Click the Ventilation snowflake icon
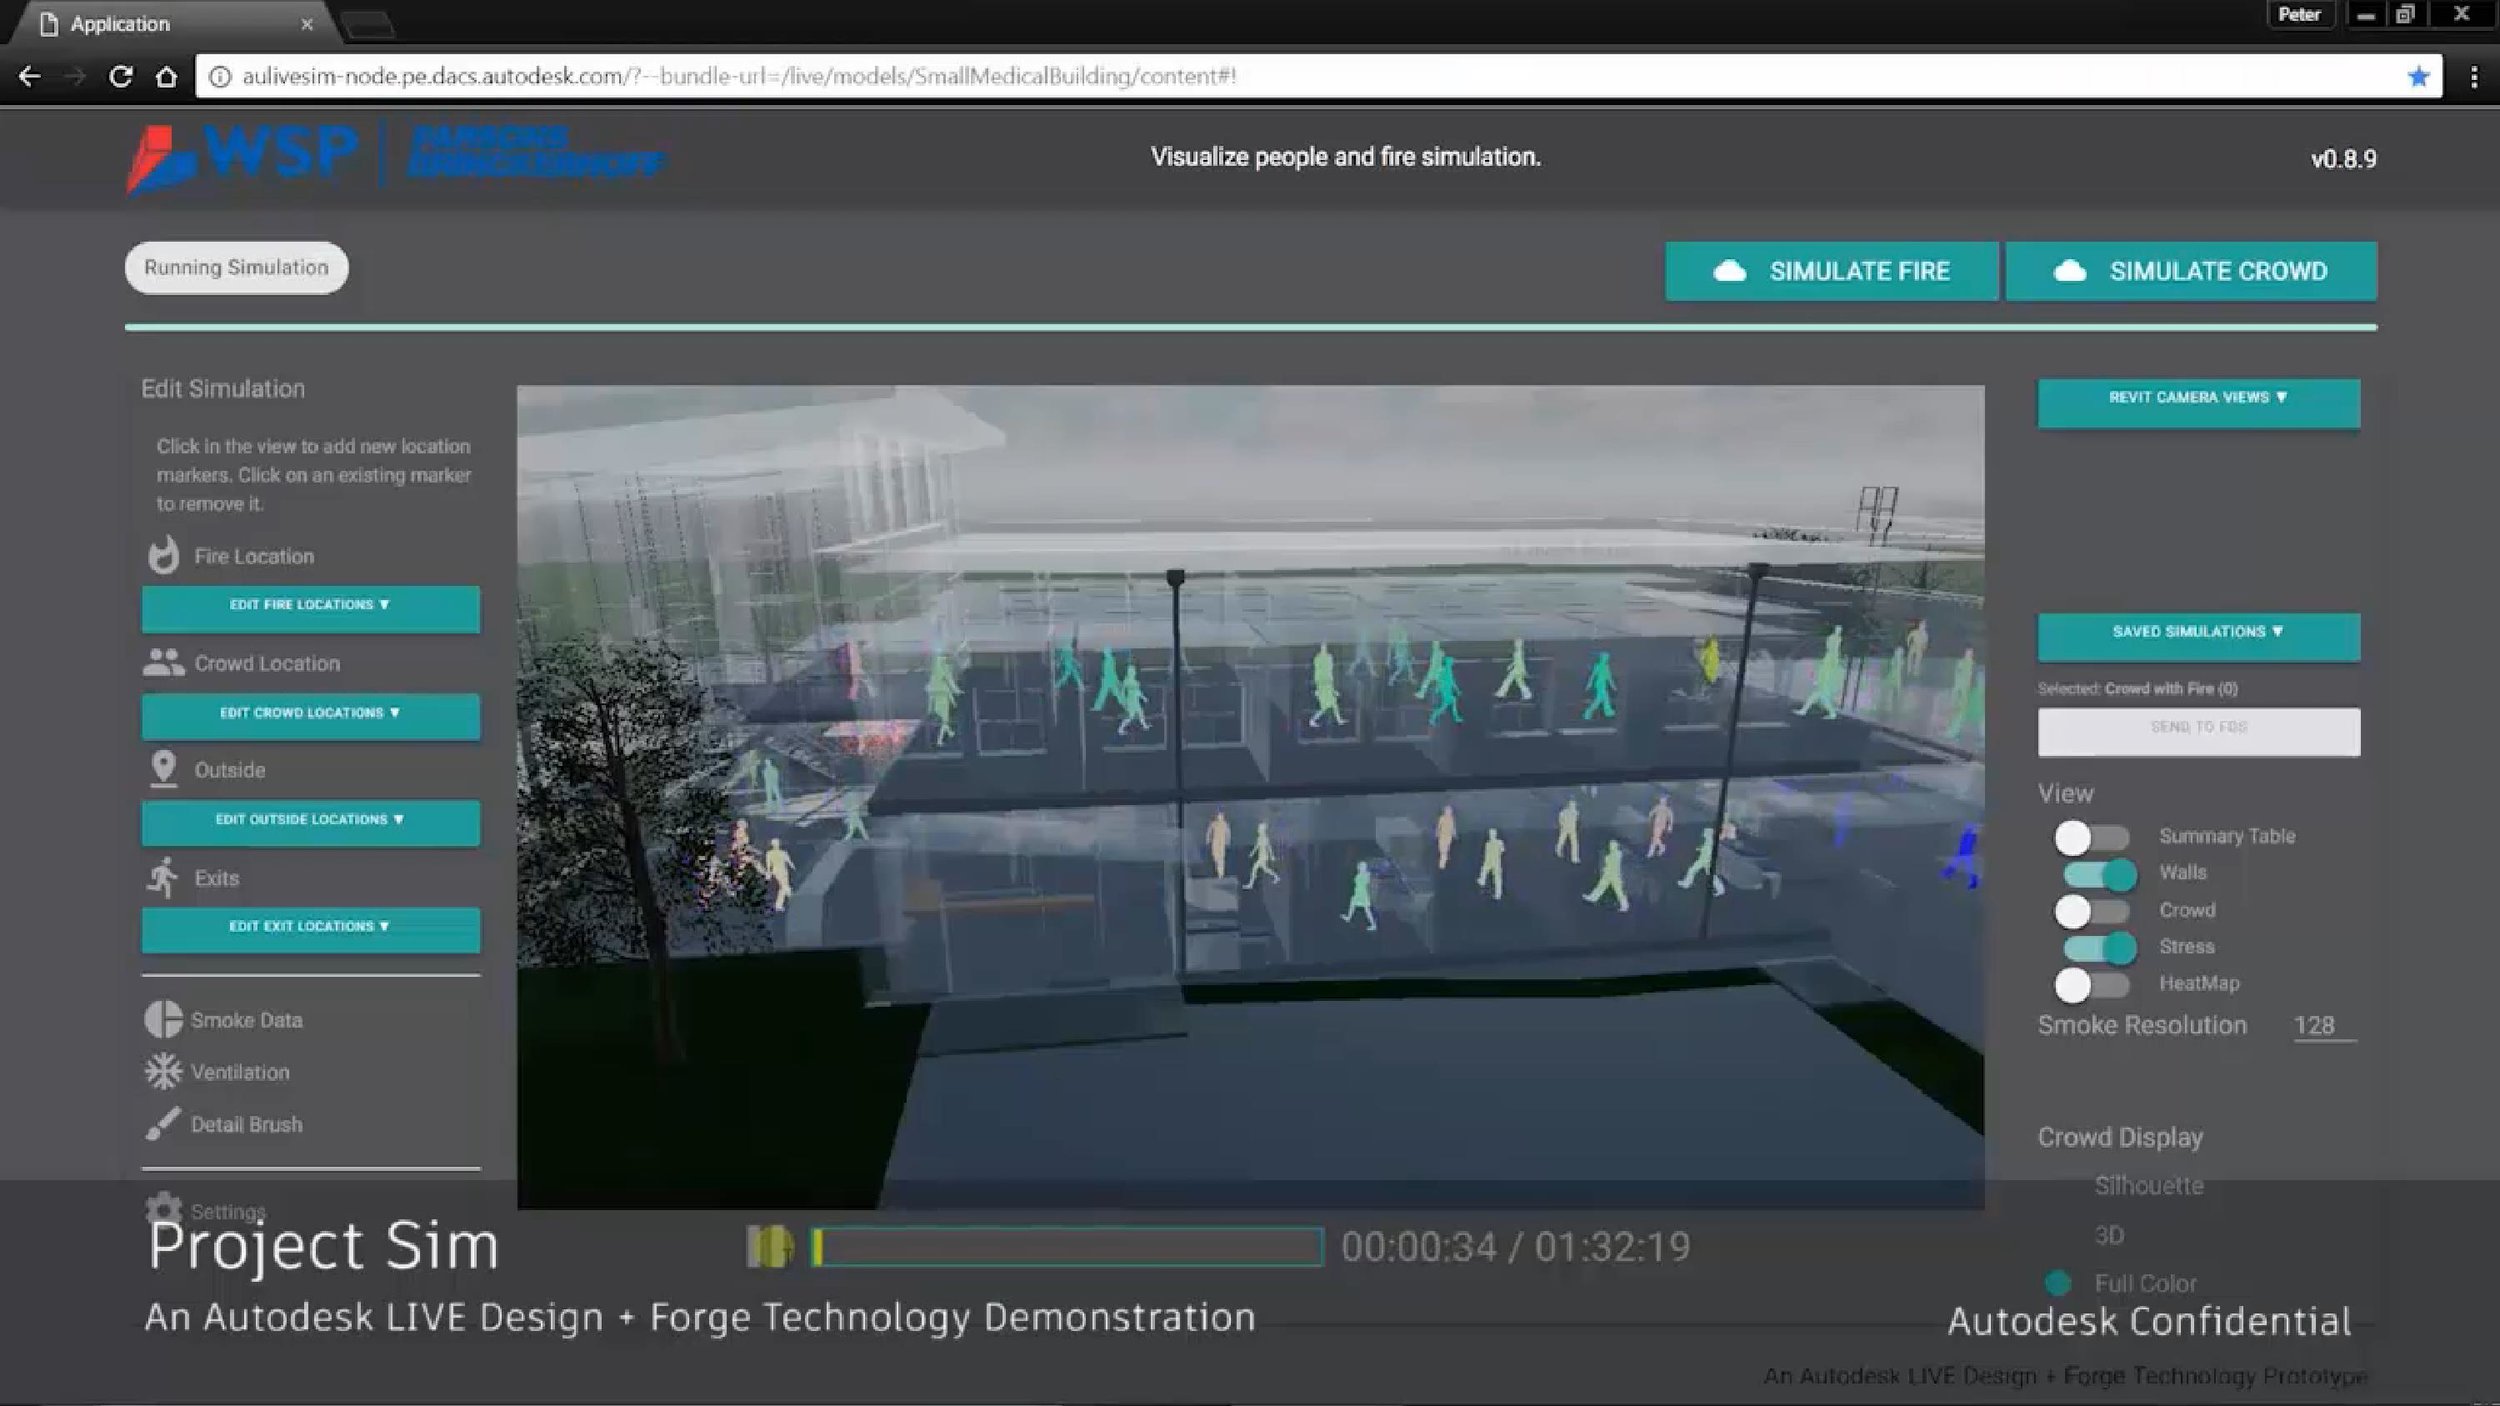The image size is (2500, 1406). (x=163, y=1071)
